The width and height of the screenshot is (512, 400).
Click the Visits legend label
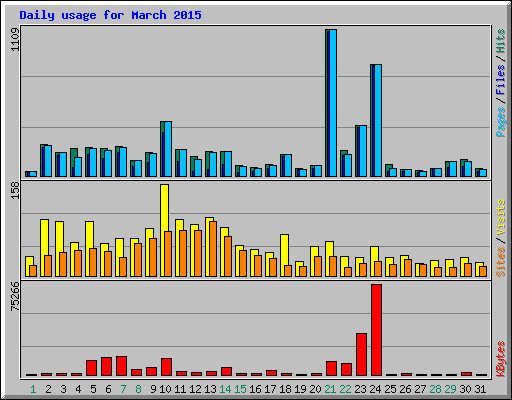[500, 217]
